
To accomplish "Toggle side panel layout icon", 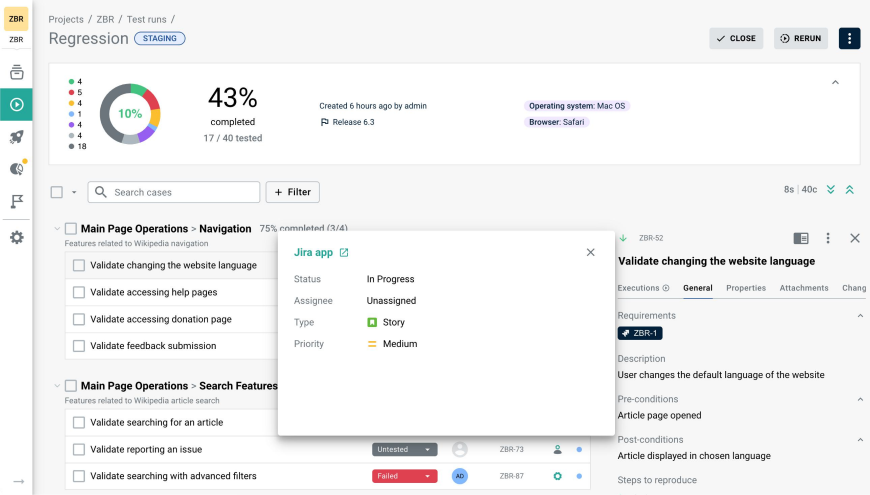I will pos(801,238).
